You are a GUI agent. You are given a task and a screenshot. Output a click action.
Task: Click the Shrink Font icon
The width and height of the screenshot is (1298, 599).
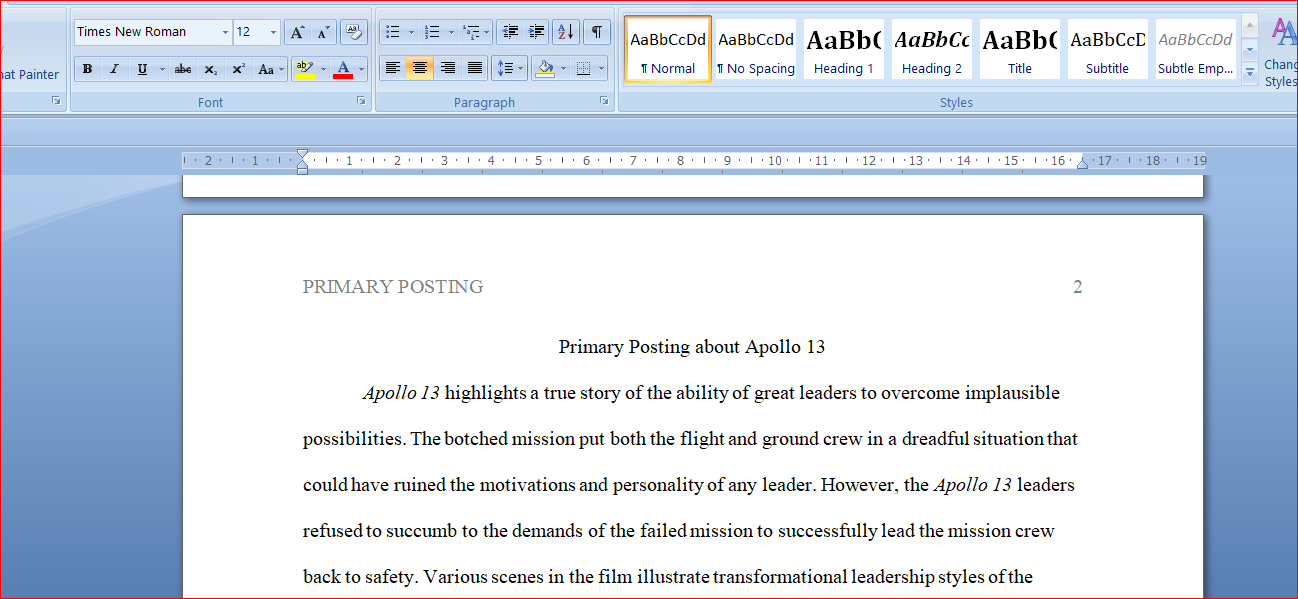[322, 32]
